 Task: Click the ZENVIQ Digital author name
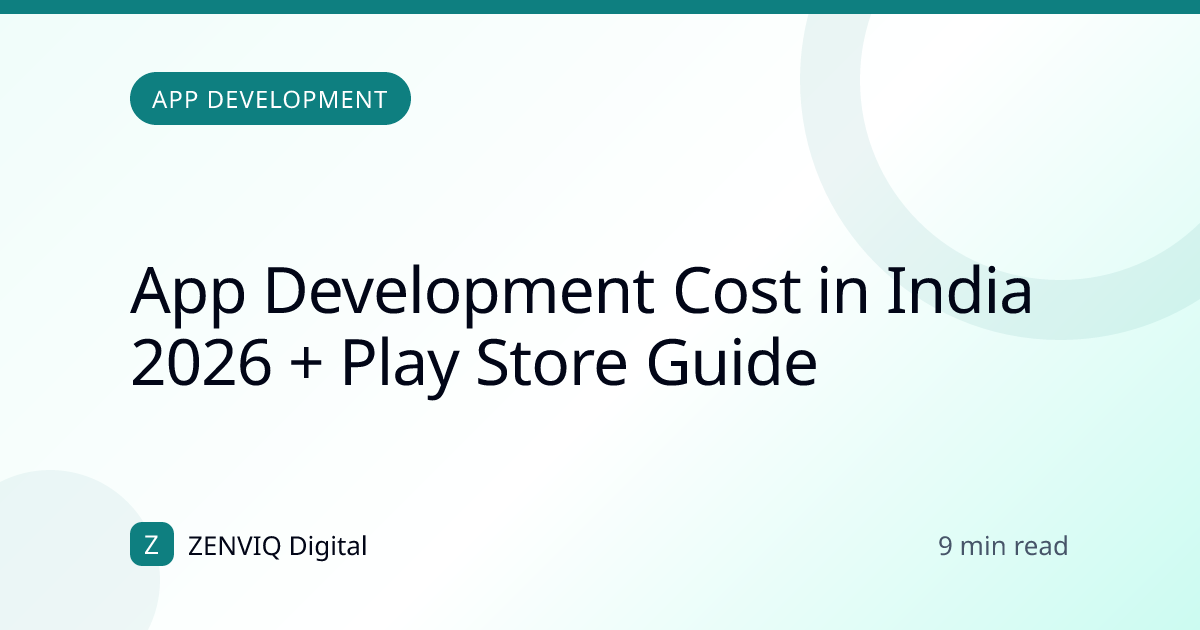tap(277, 546)
